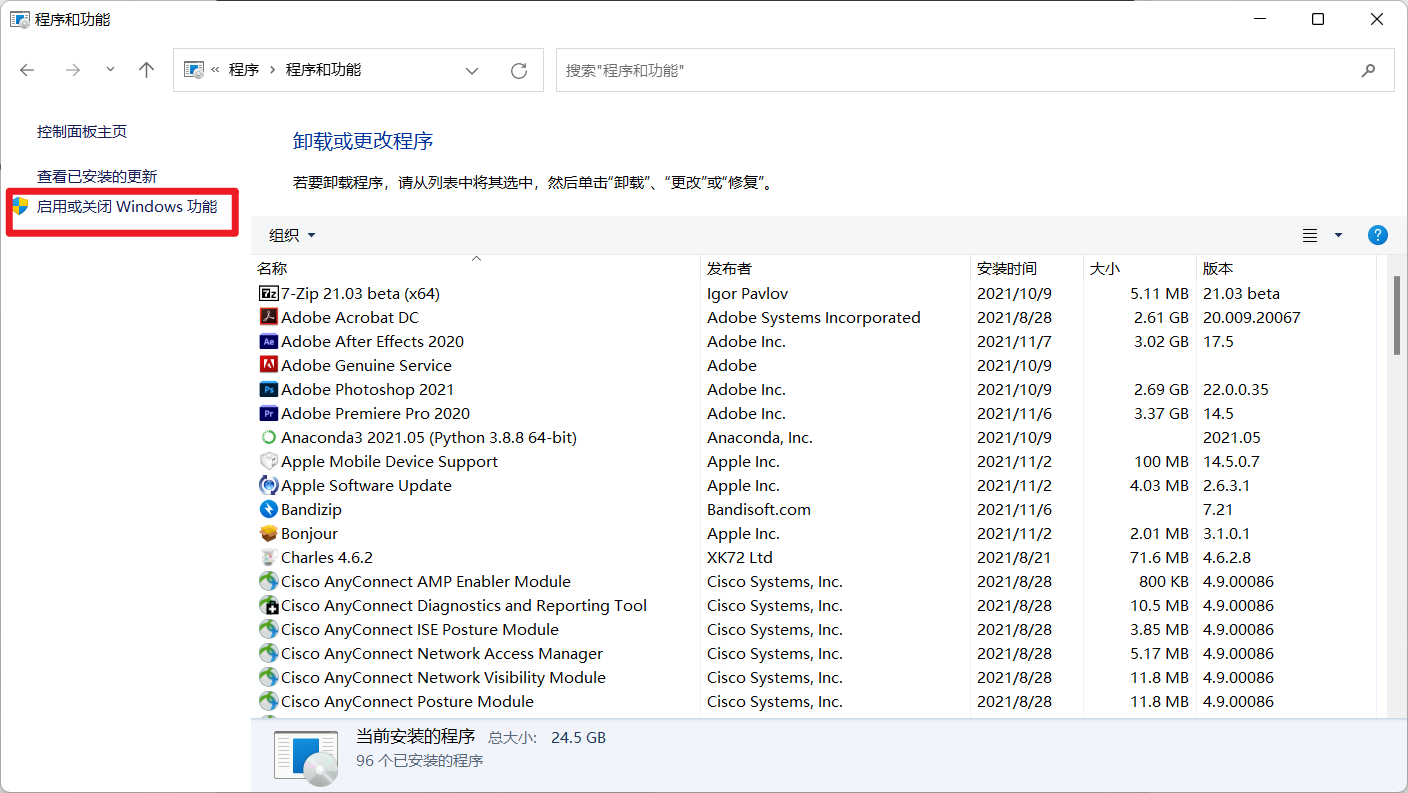1408x793 pixels.
Task: Click the Bonjour program icon
Action: (268, 534)
